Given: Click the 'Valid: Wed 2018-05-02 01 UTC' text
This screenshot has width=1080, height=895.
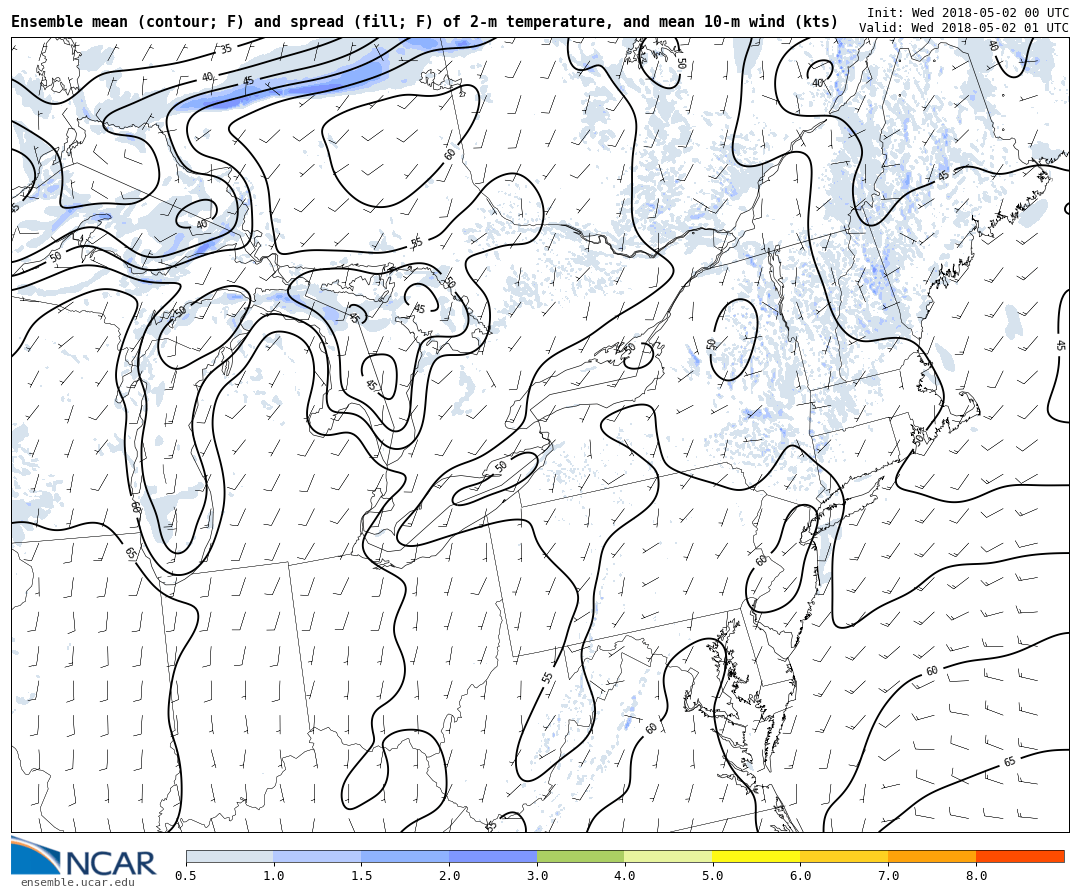Looking at the screenshot, I should click(x=964, y=28).
